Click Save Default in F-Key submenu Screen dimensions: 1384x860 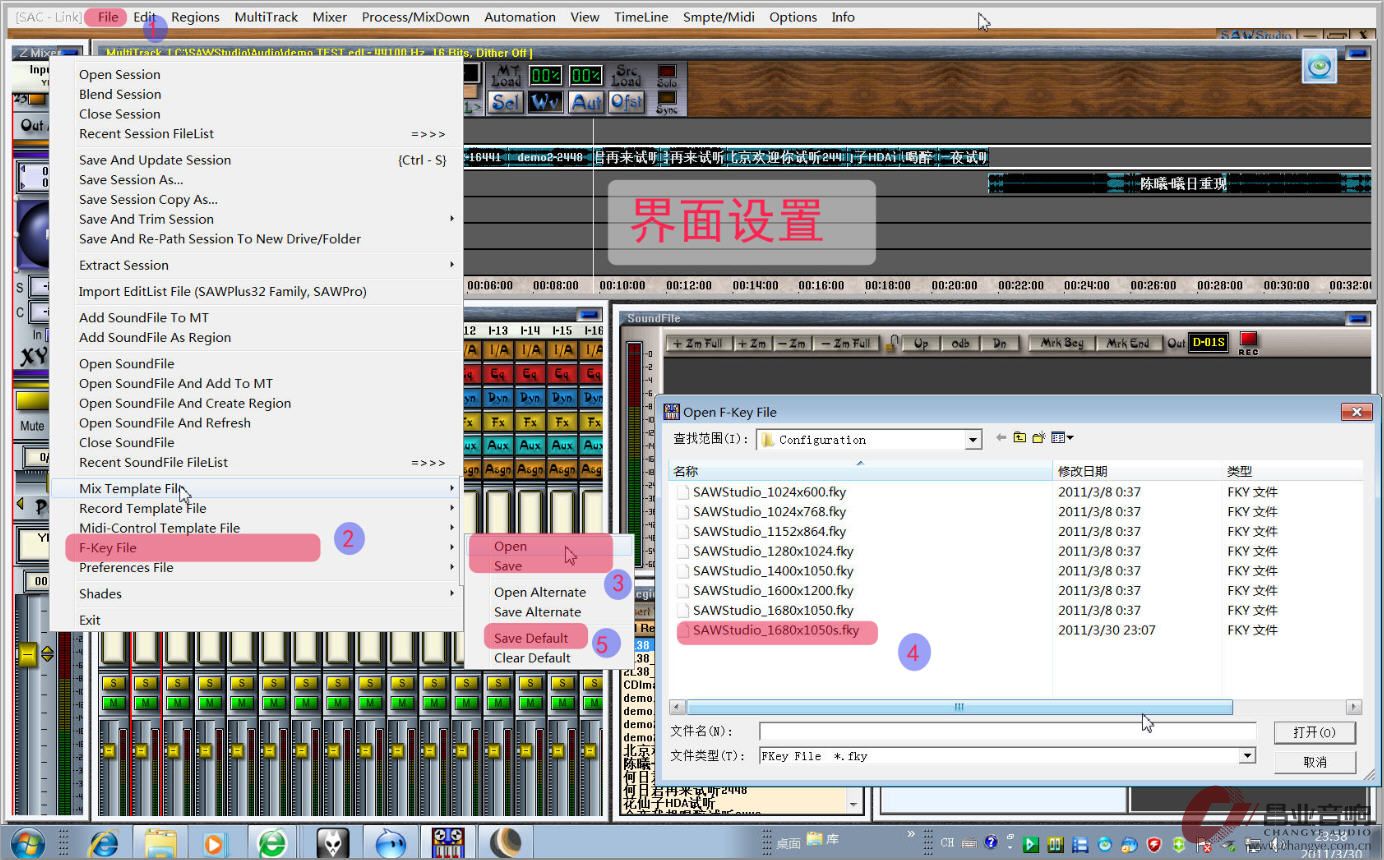point(531,638)
